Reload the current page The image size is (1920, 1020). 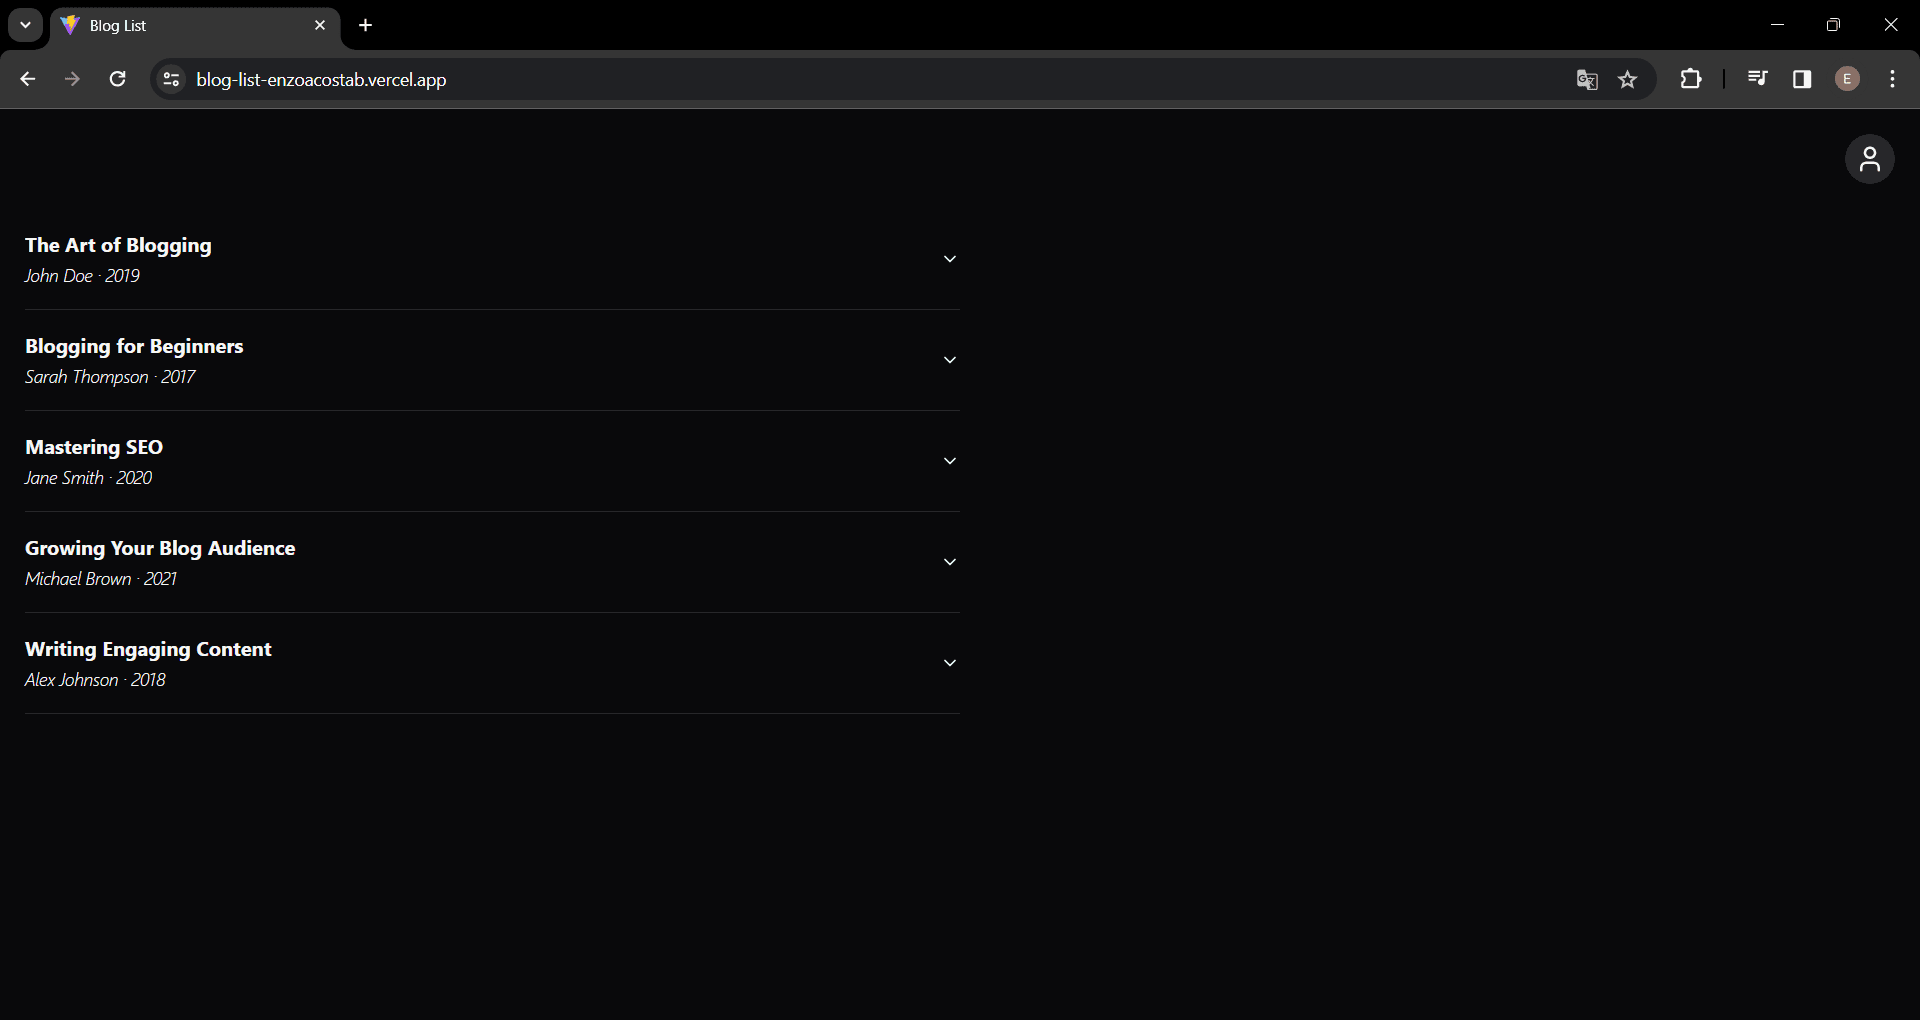(117, 79)
